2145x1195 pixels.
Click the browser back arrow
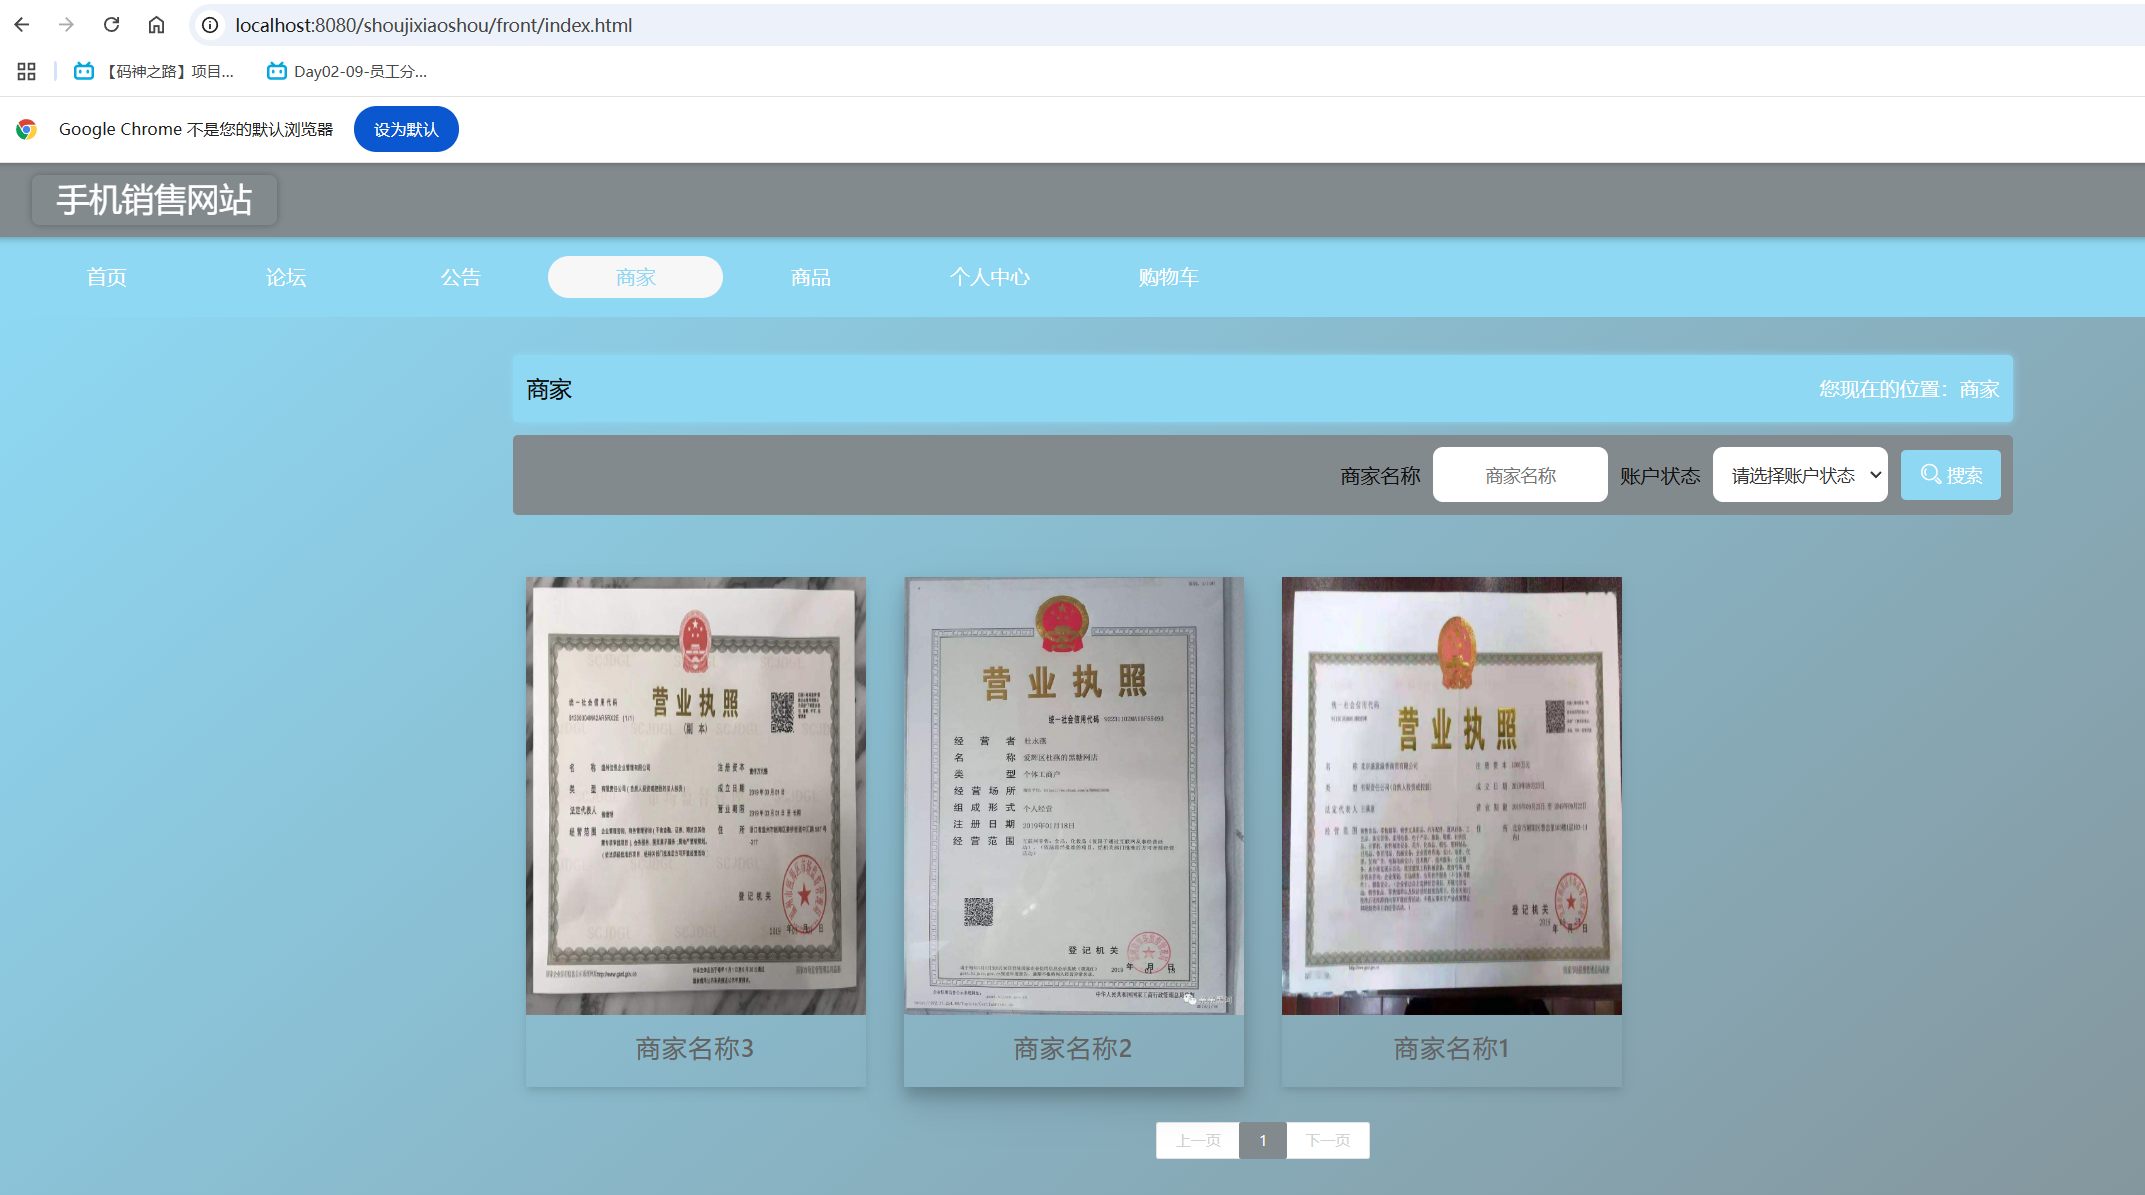pyautogui.click(x=22, y=25)
